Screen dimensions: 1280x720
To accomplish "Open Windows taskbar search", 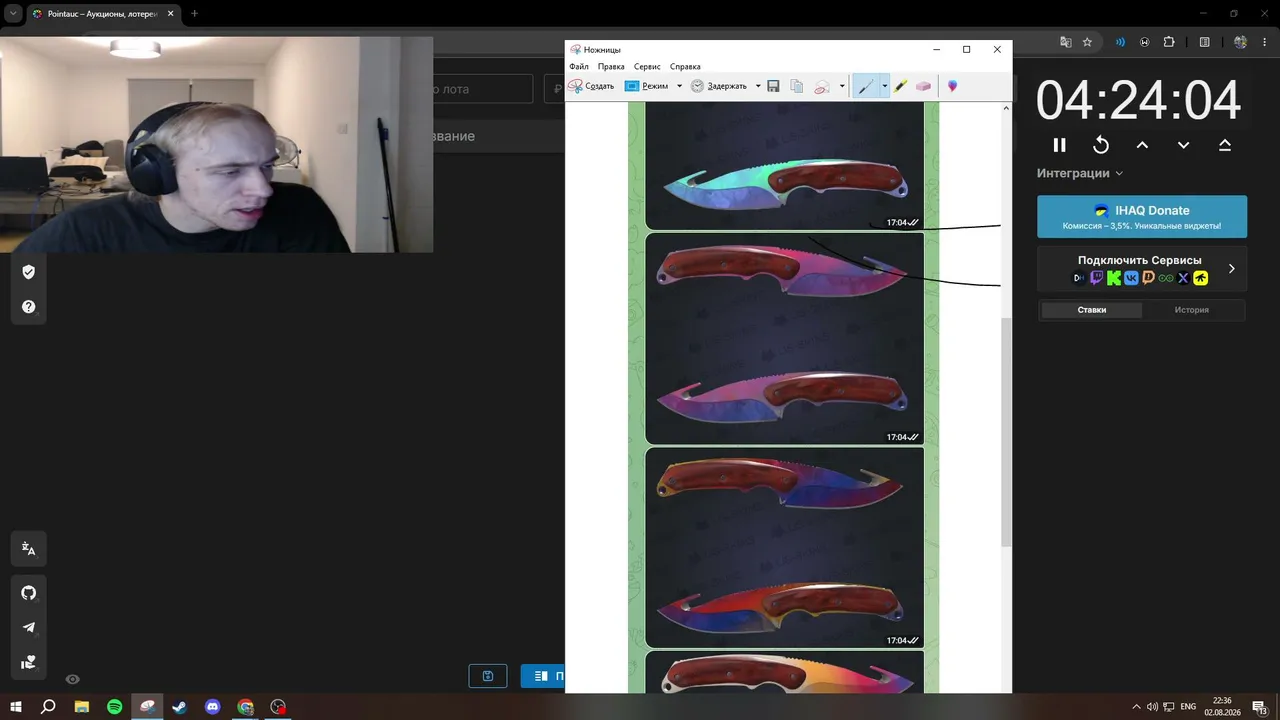I will [48, 707].
